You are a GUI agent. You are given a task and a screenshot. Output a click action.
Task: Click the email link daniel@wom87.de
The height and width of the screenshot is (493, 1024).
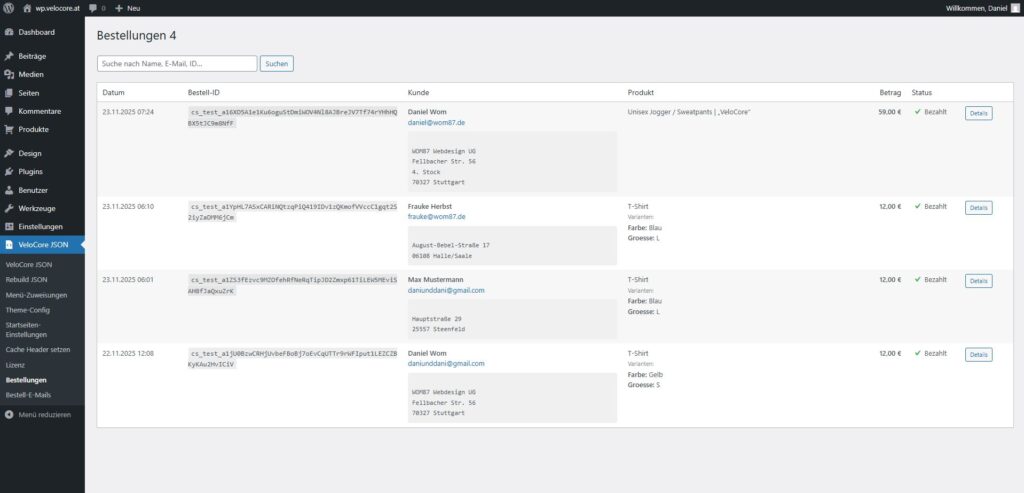(436, 122)
